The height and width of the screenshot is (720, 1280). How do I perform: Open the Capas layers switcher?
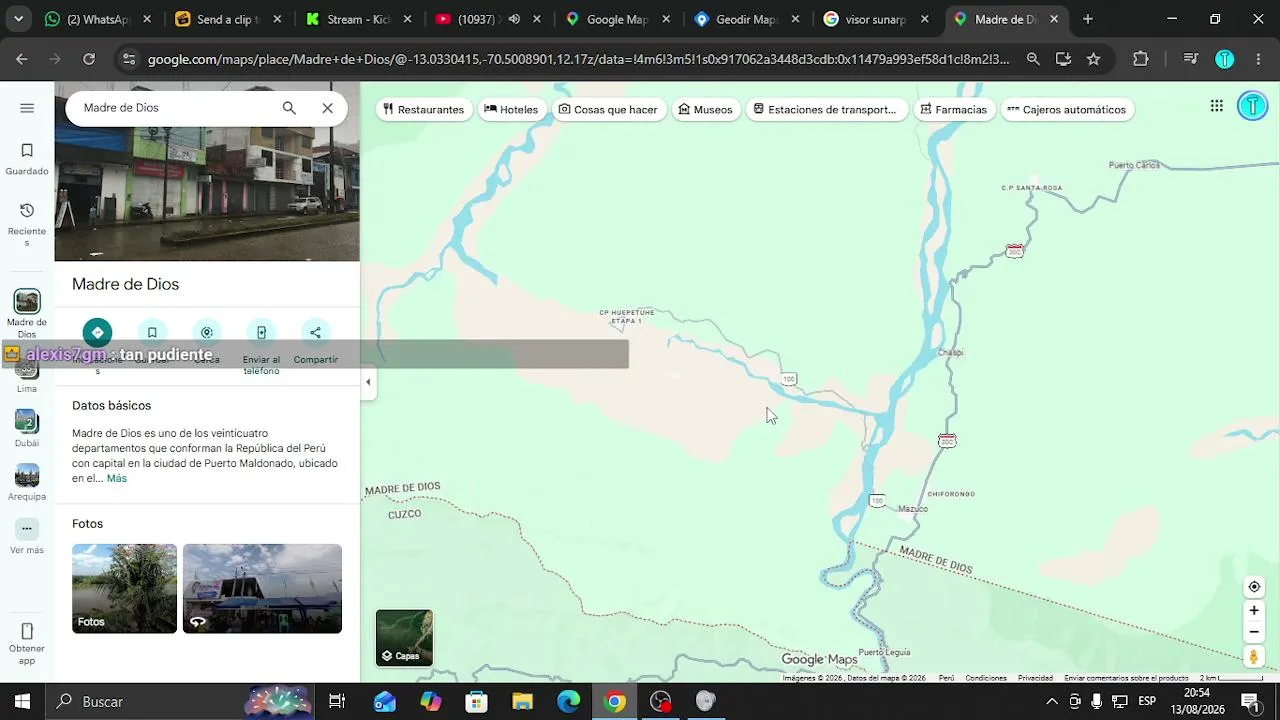click(404, 637)
